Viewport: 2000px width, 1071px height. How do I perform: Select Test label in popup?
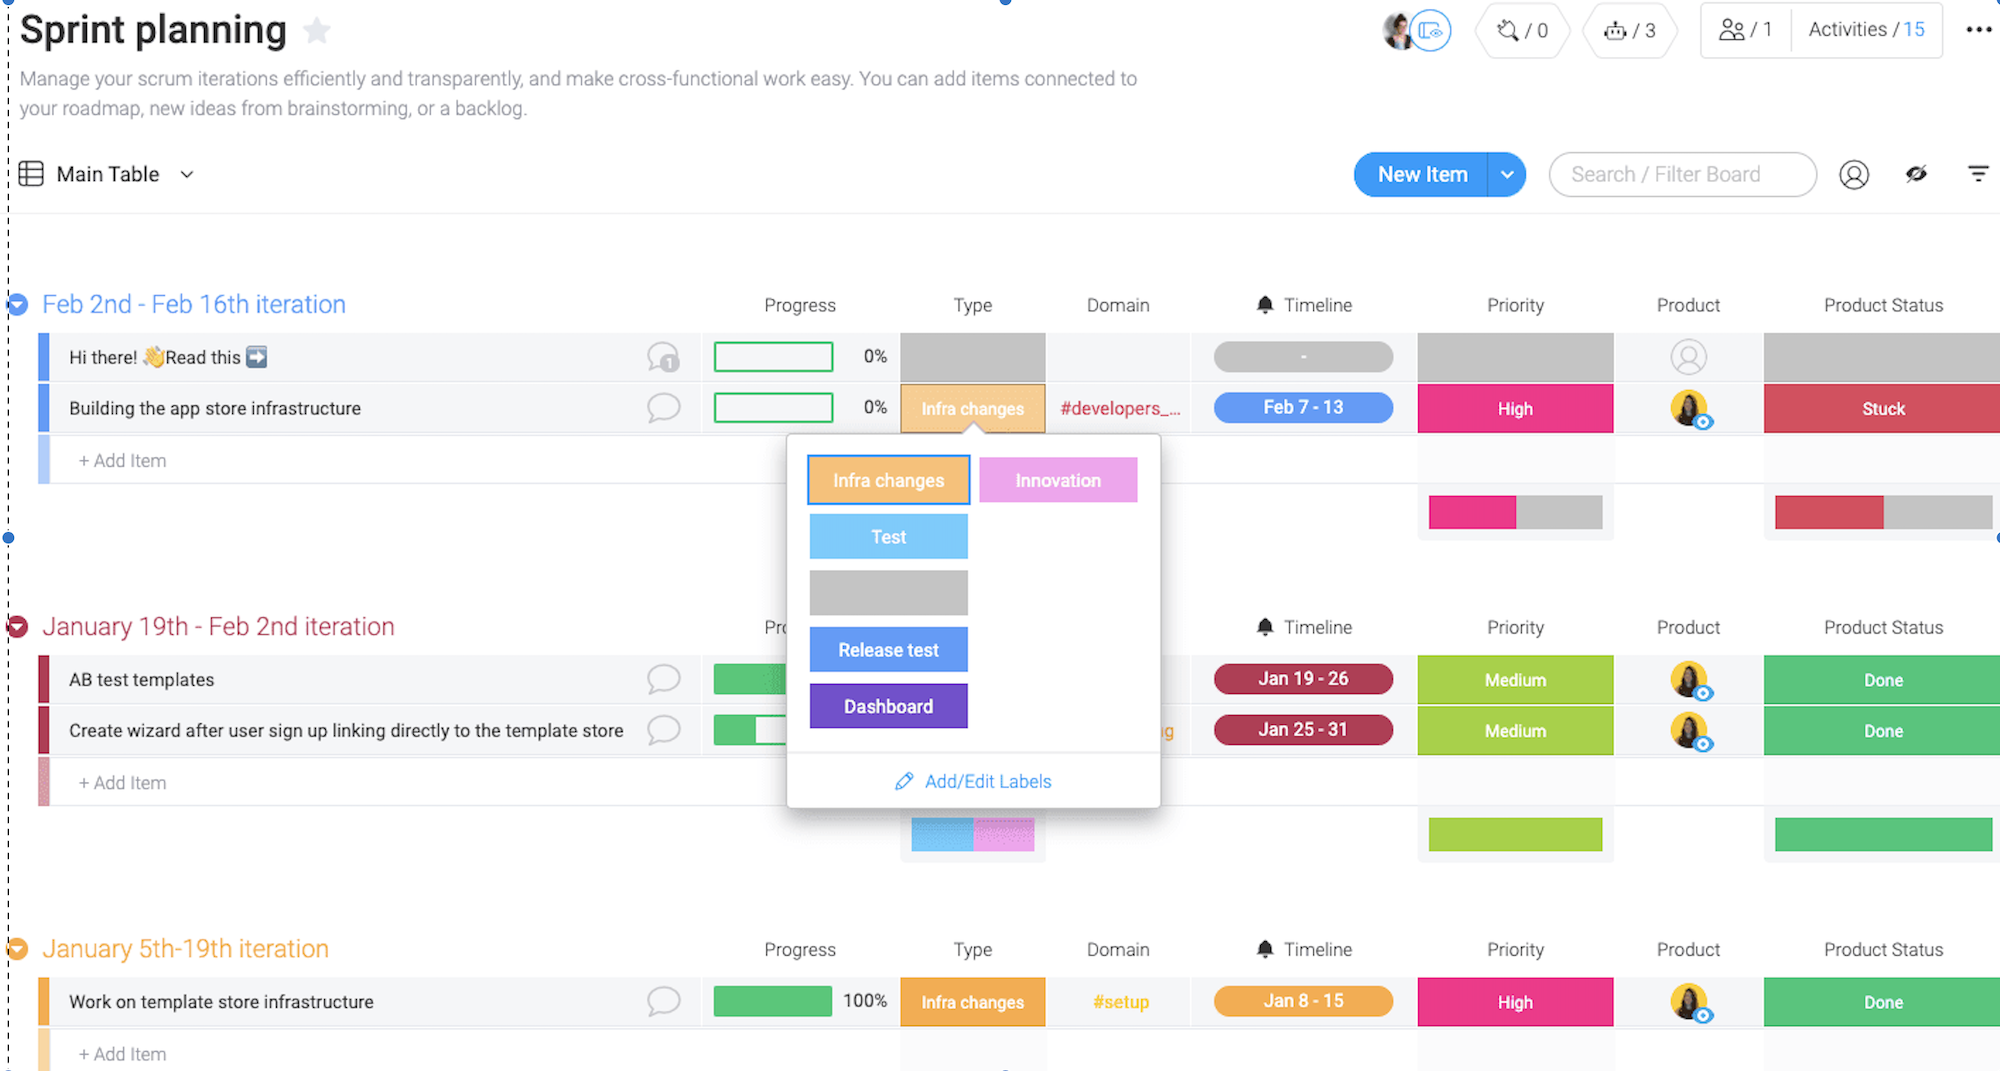coord(888,537)
